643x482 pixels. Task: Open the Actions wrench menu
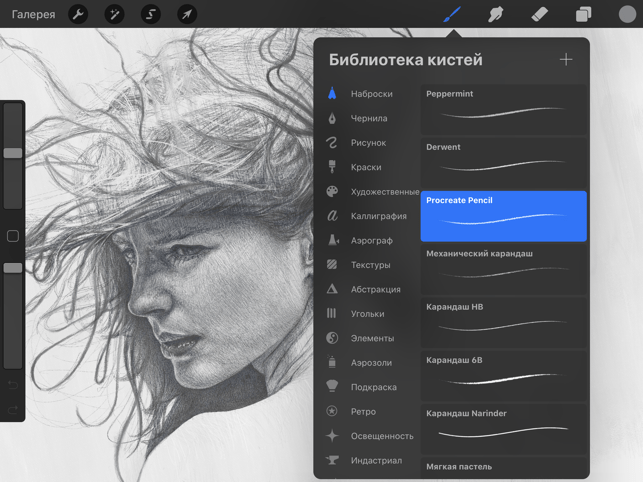coord(78,14)
